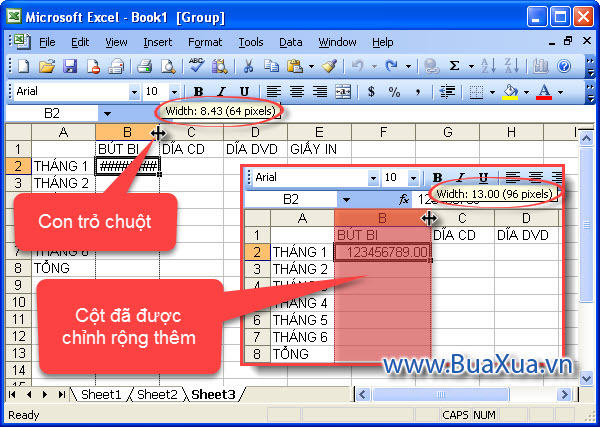Open the File menu
This screenshot has width=600, height=427.
47,42
